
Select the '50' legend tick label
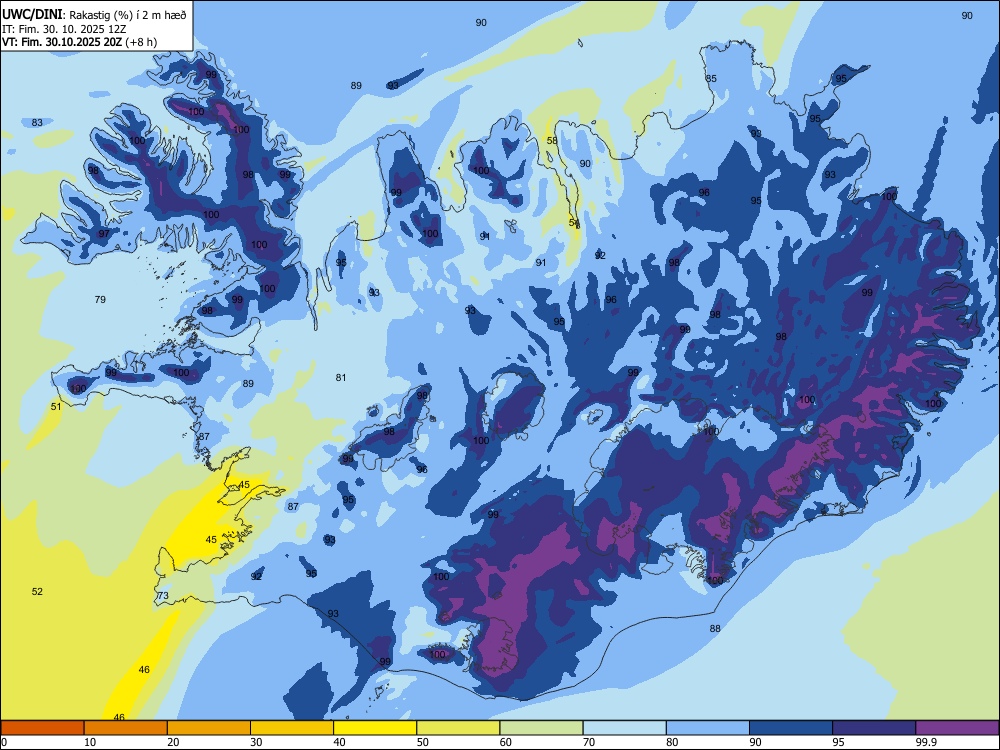click(x=422, y=742)
